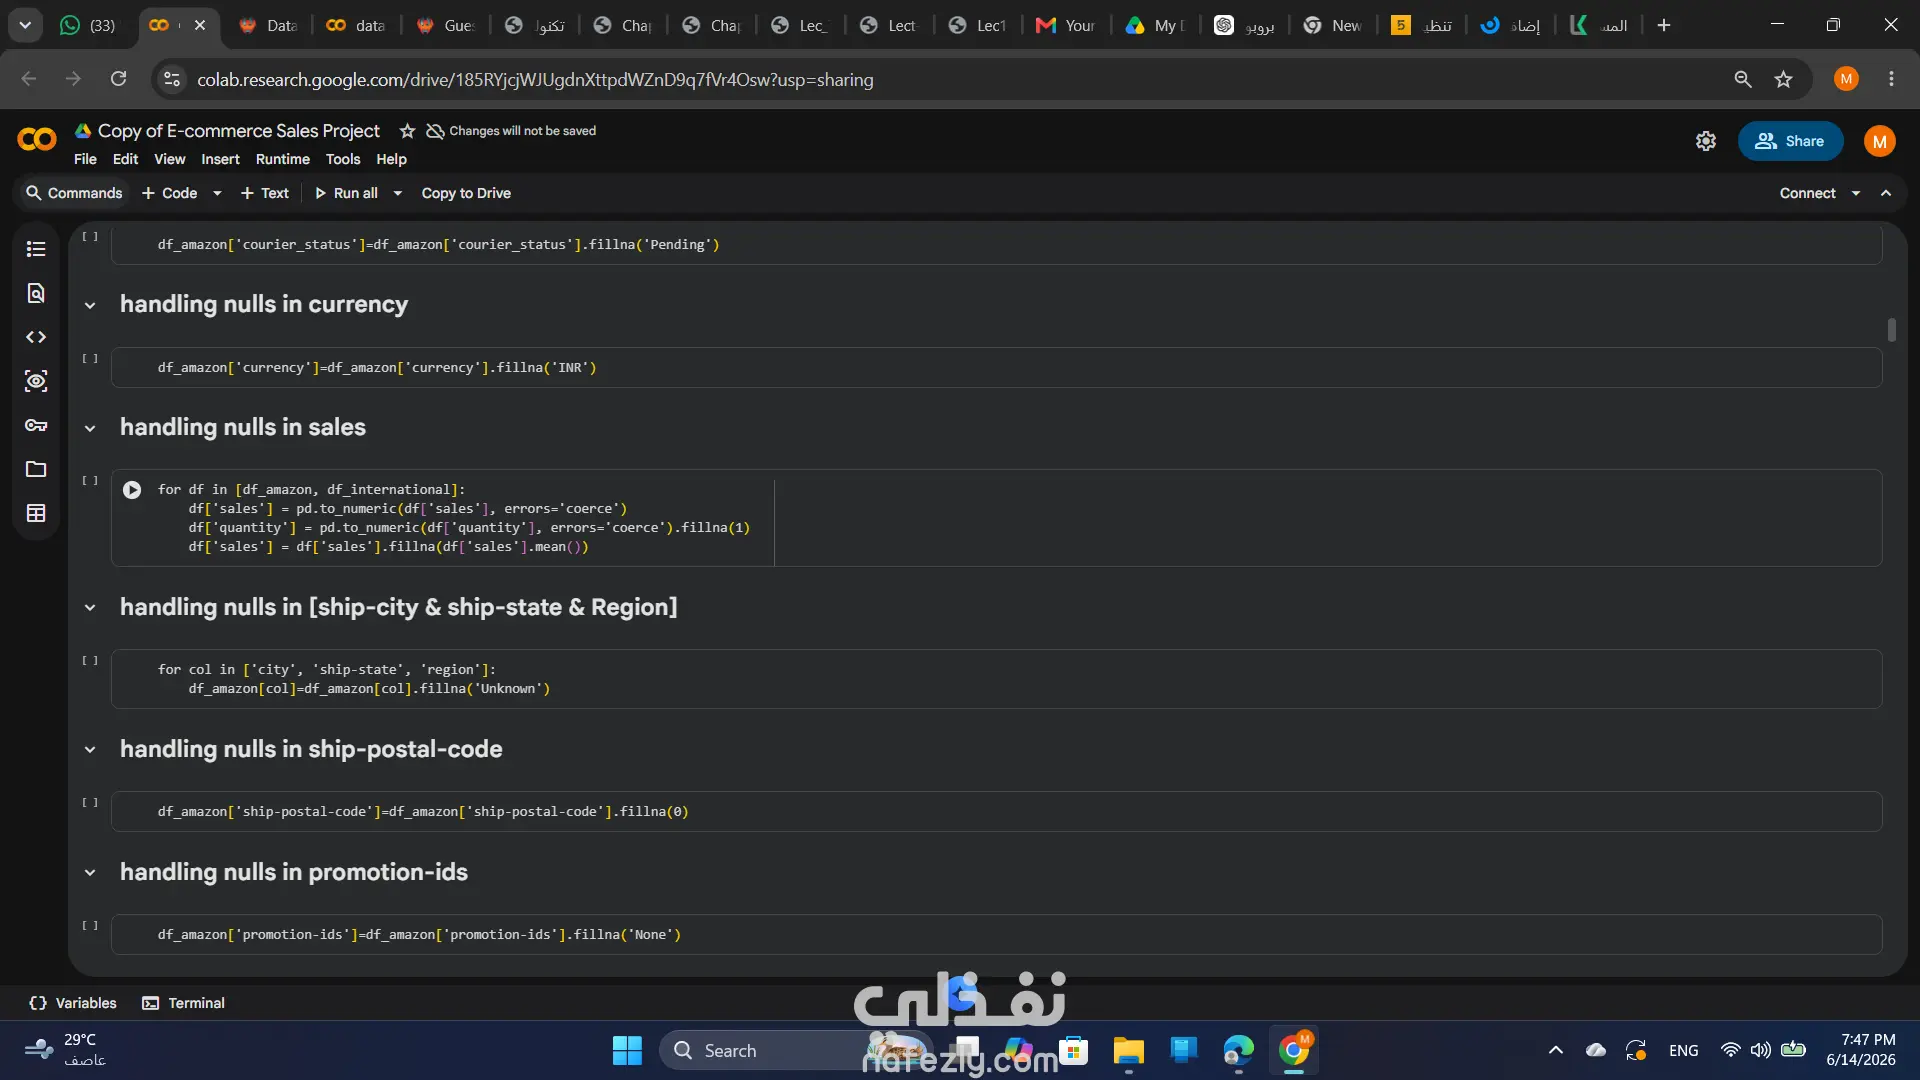This screenshot has width=1920, height=1080.
Task: Star the Colab notebook title
Action: pyautogui.click(x=407, y=131)
